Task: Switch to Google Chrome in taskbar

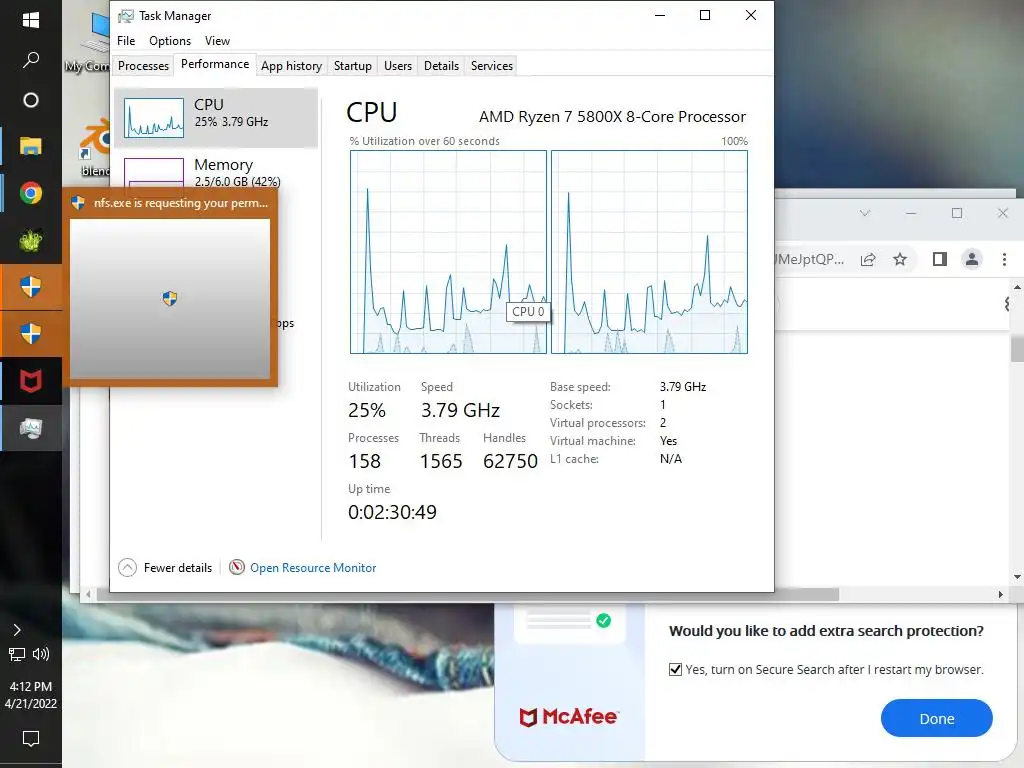Action: tap(31, 193)
